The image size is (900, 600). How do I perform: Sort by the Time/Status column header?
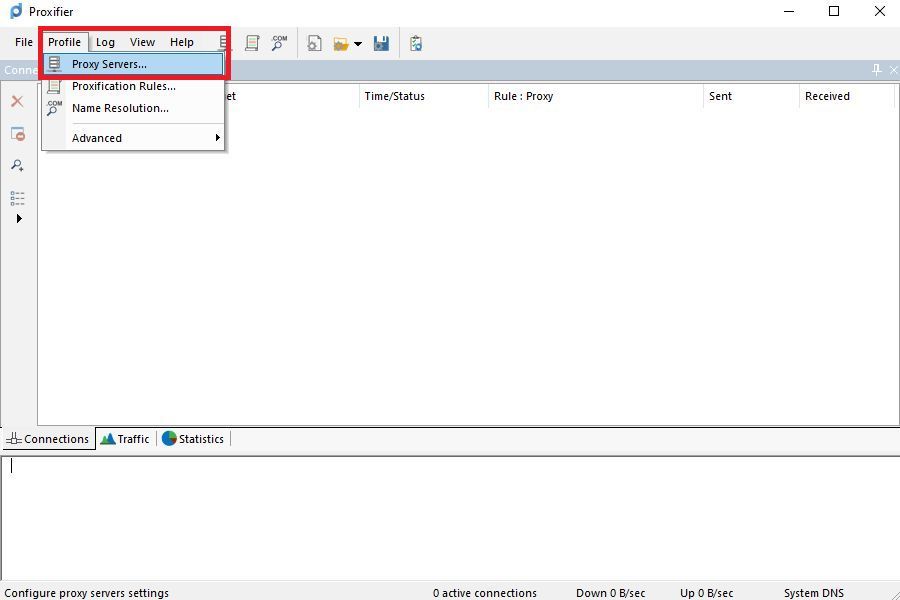(x=424, y=96)
